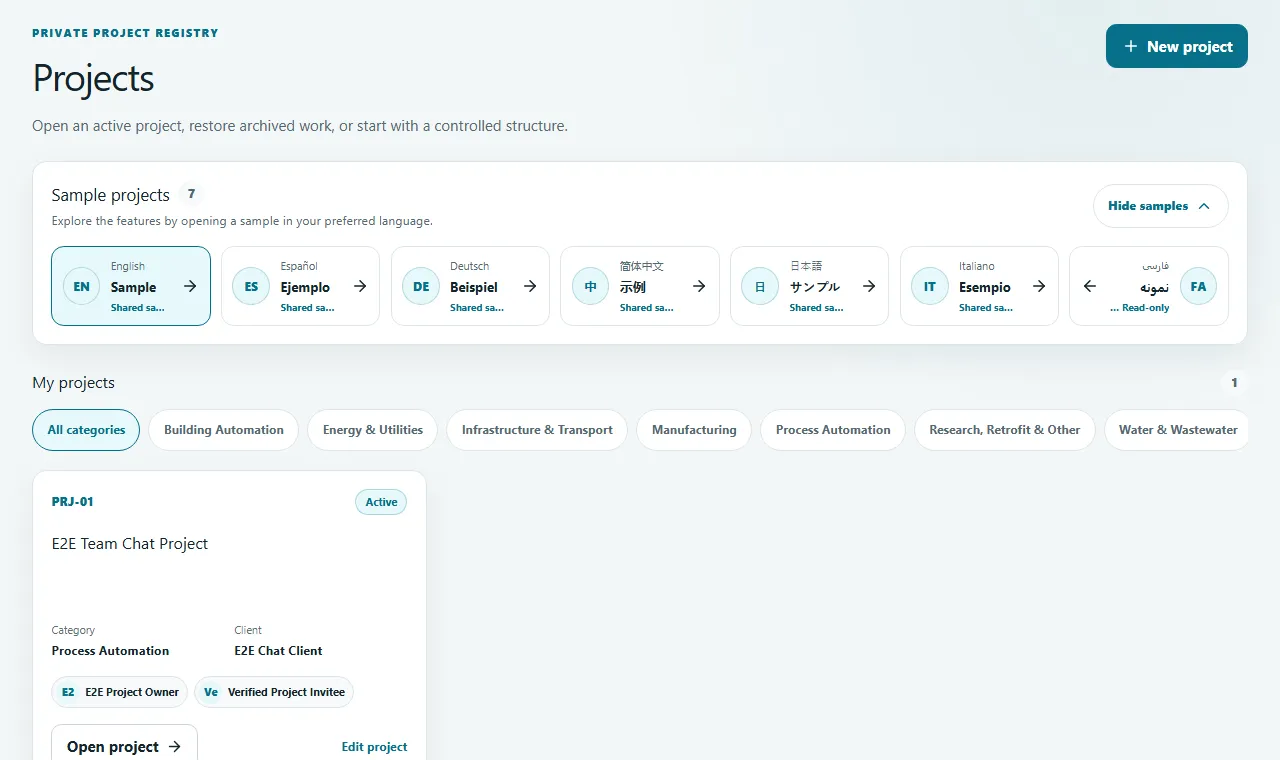
Task: Filter by Infrastructure & Transport
Action: [x=537, y=430]
